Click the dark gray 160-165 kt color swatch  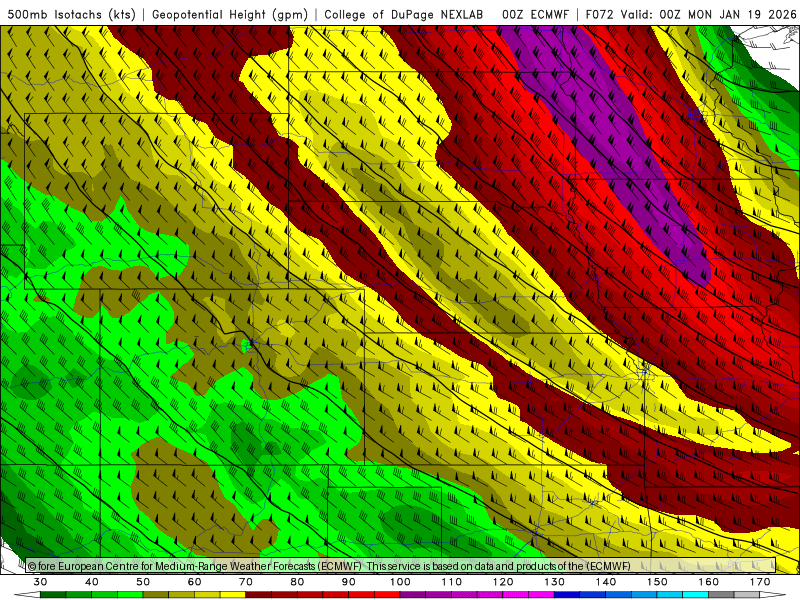[x=721, y=595]
